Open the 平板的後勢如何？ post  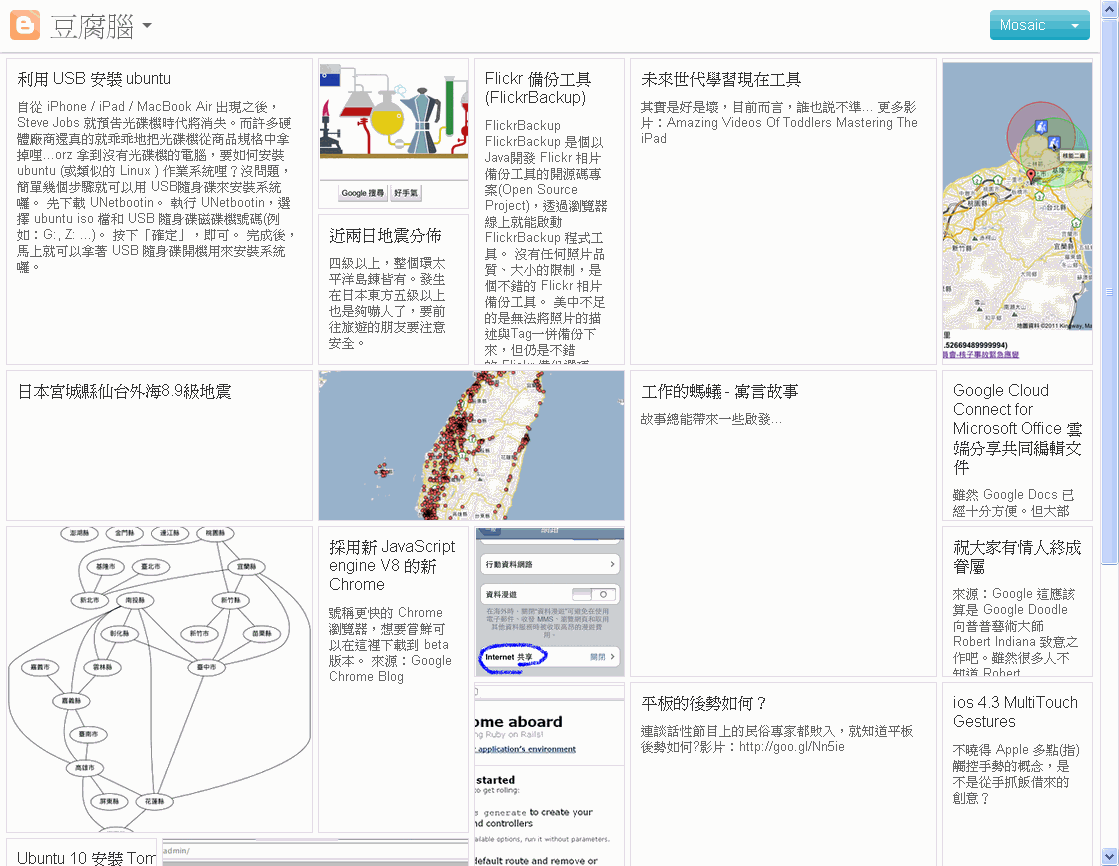tap(783, 774)
